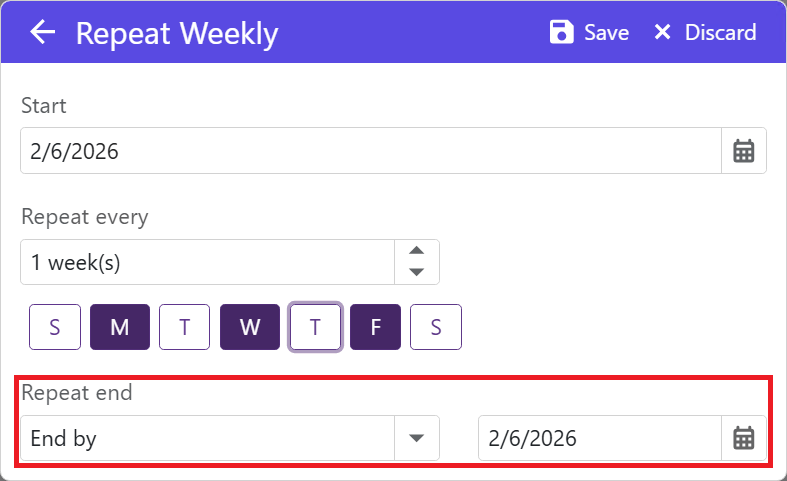Increase the repeat interval with up arrow
Viewport: 787px width, 481px height.
click(x=417, y=251)
